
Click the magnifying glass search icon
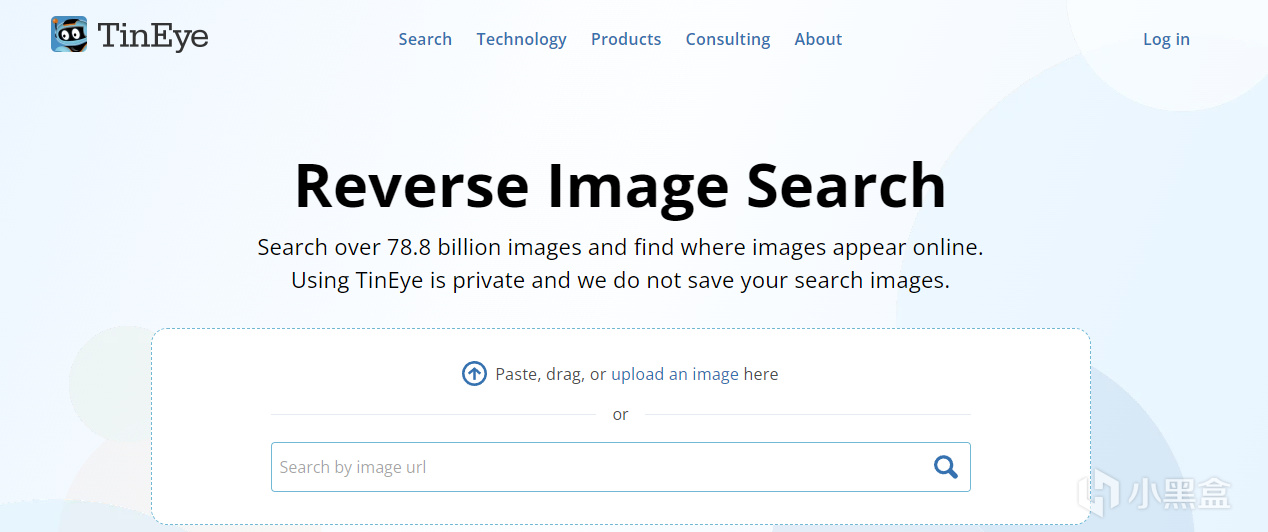coord(945,467)
